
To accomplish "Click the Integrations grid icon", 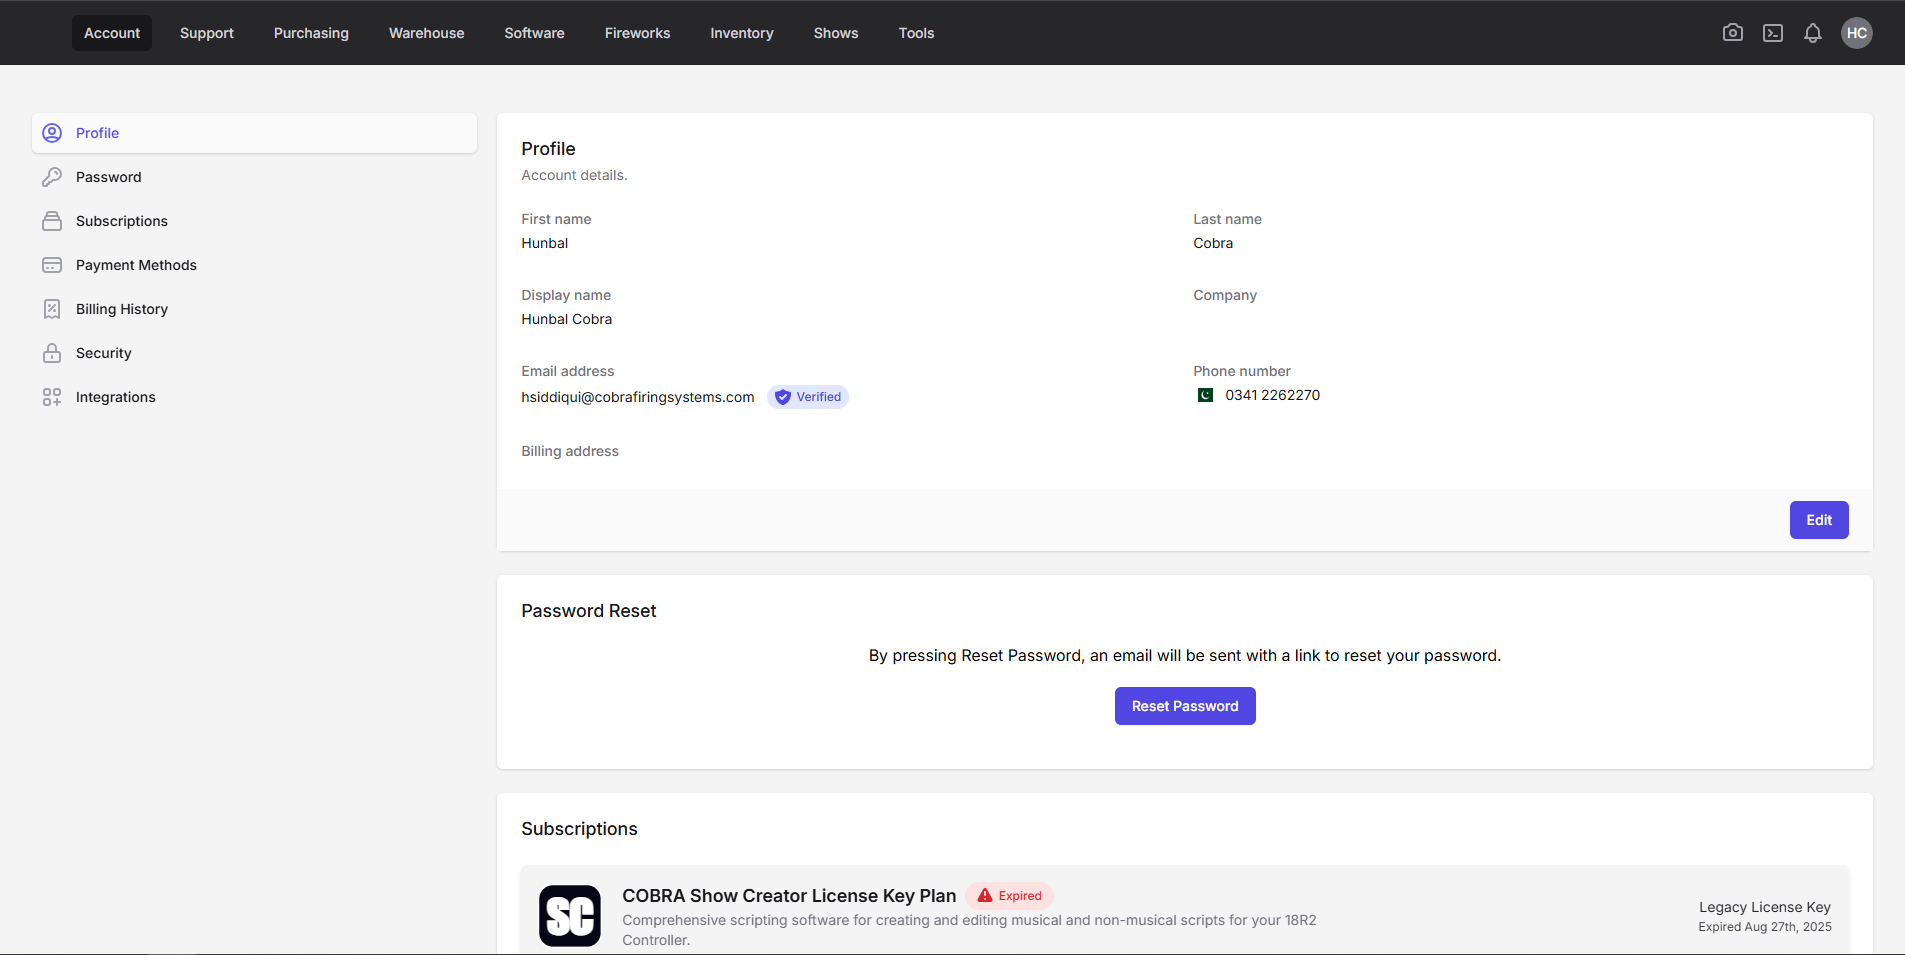I will click(x=52, y=397).
